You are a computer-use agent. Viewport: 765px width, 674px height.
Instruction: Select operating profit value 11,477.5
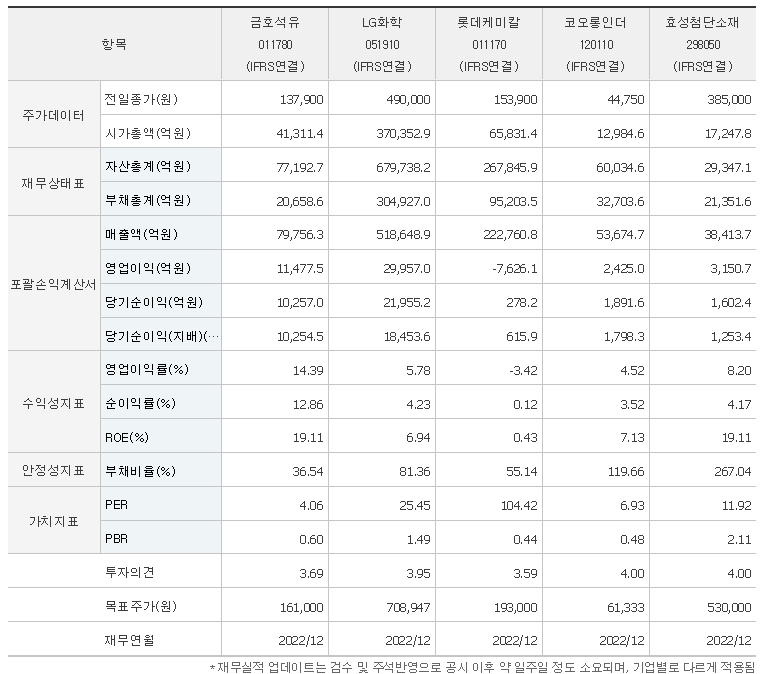pyautogui.click(x=301, y=269)
